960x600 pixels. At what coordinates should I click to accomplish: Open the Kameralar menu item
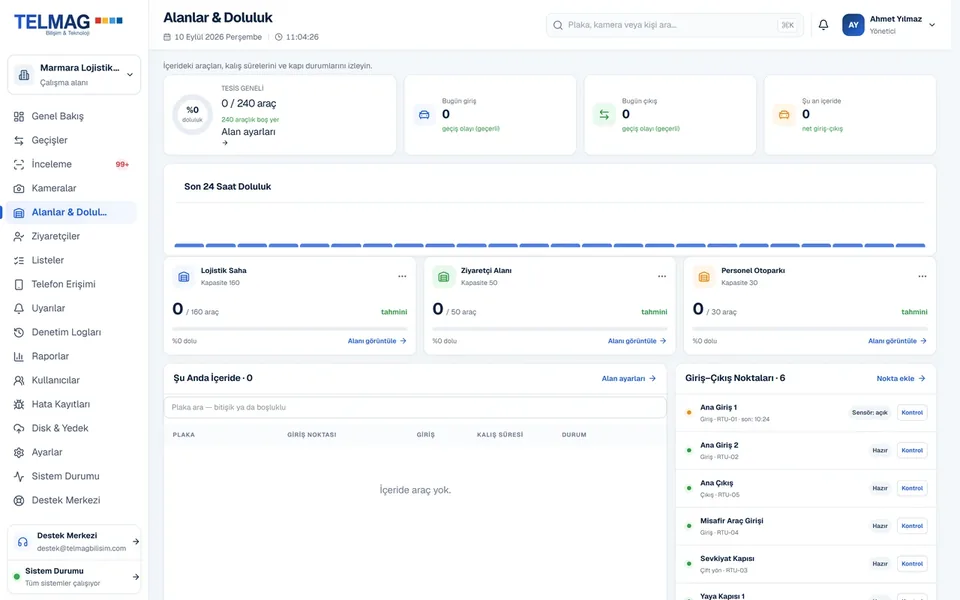(71, 189)
